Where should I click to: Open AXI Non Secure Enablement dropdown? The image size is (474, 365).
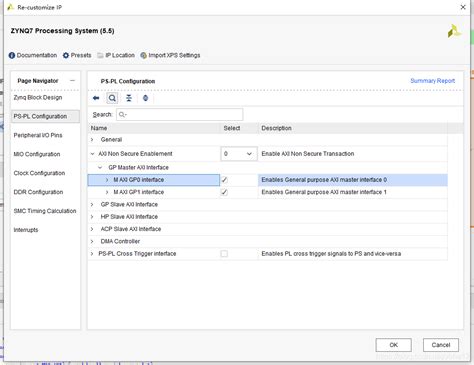239,154
